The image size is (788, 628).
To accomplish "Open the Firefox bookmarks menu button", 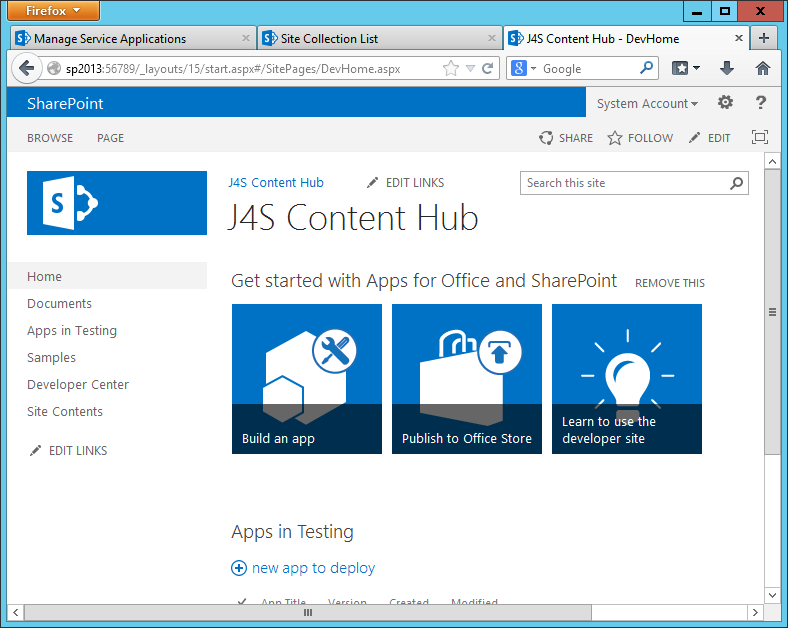I will click(x=686, y=68).
